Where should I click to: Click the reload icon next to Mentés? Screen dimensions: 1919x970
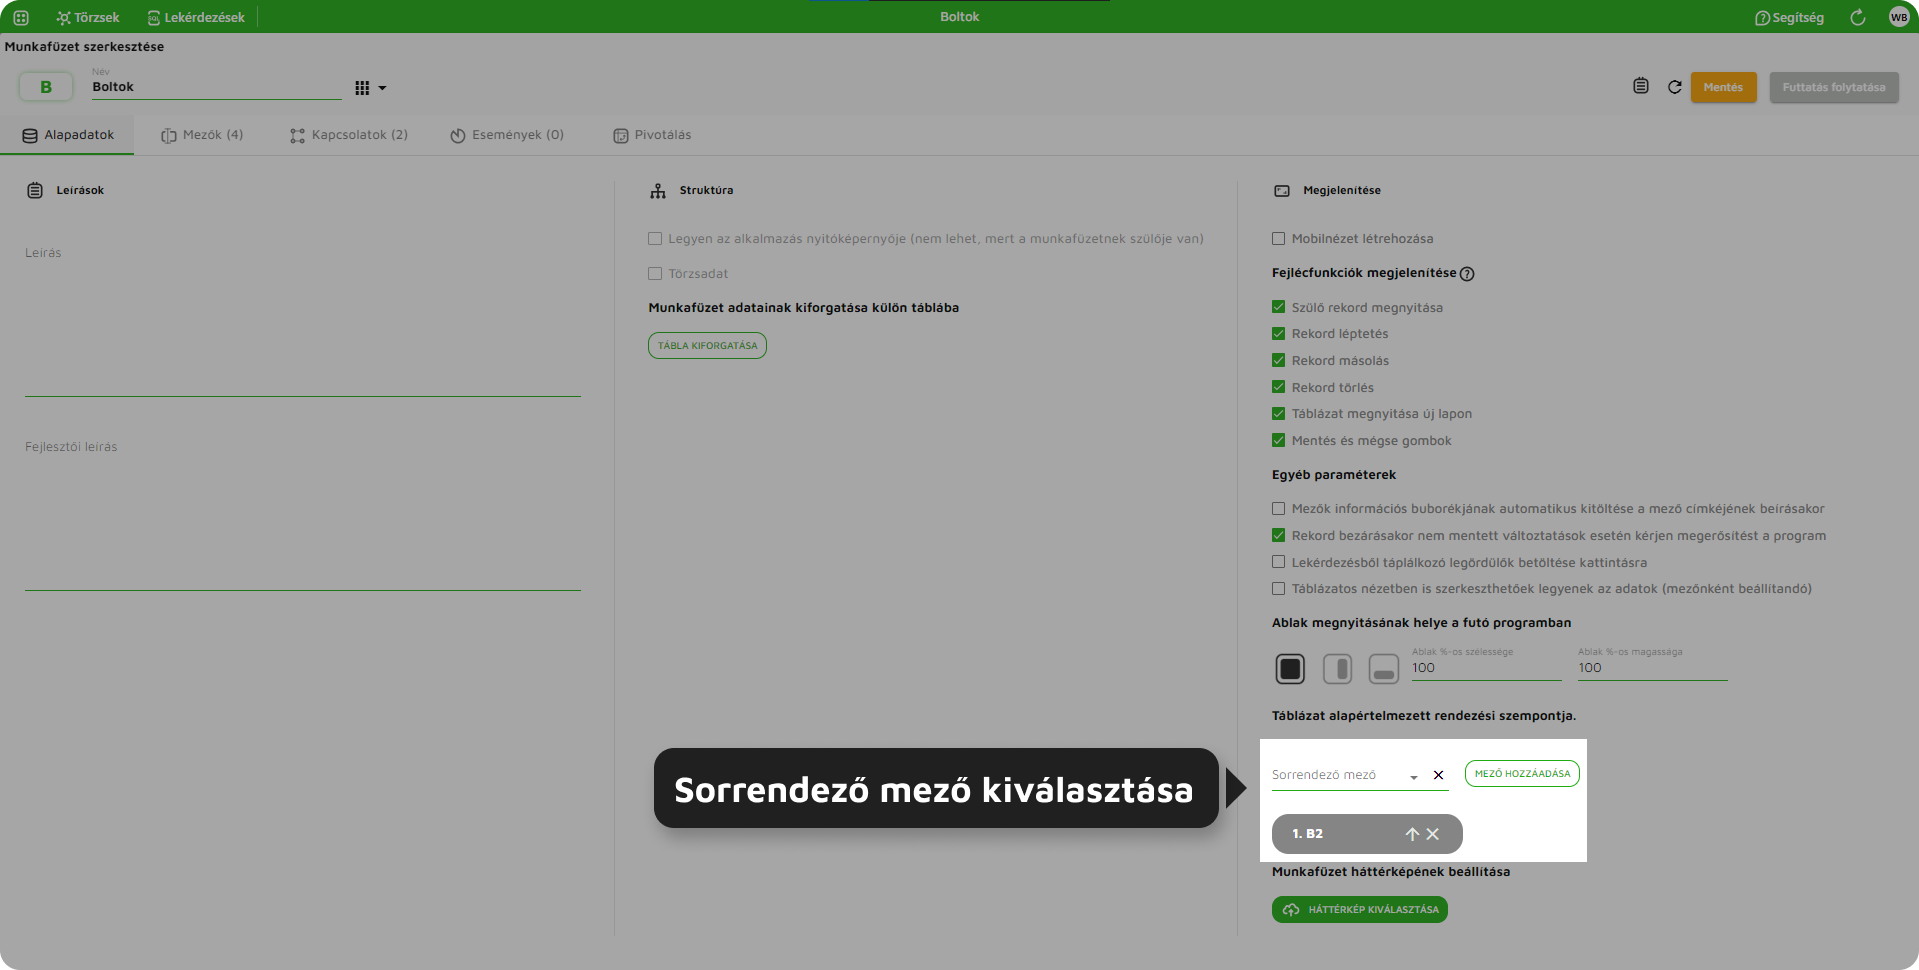point(1675,87)
